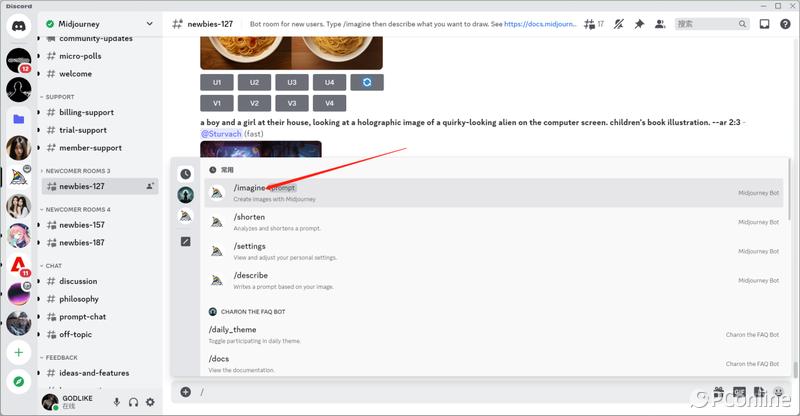Open server icon with 12 badge
Viewport: 800px width, 416px height.
click(x=19, y=60)
